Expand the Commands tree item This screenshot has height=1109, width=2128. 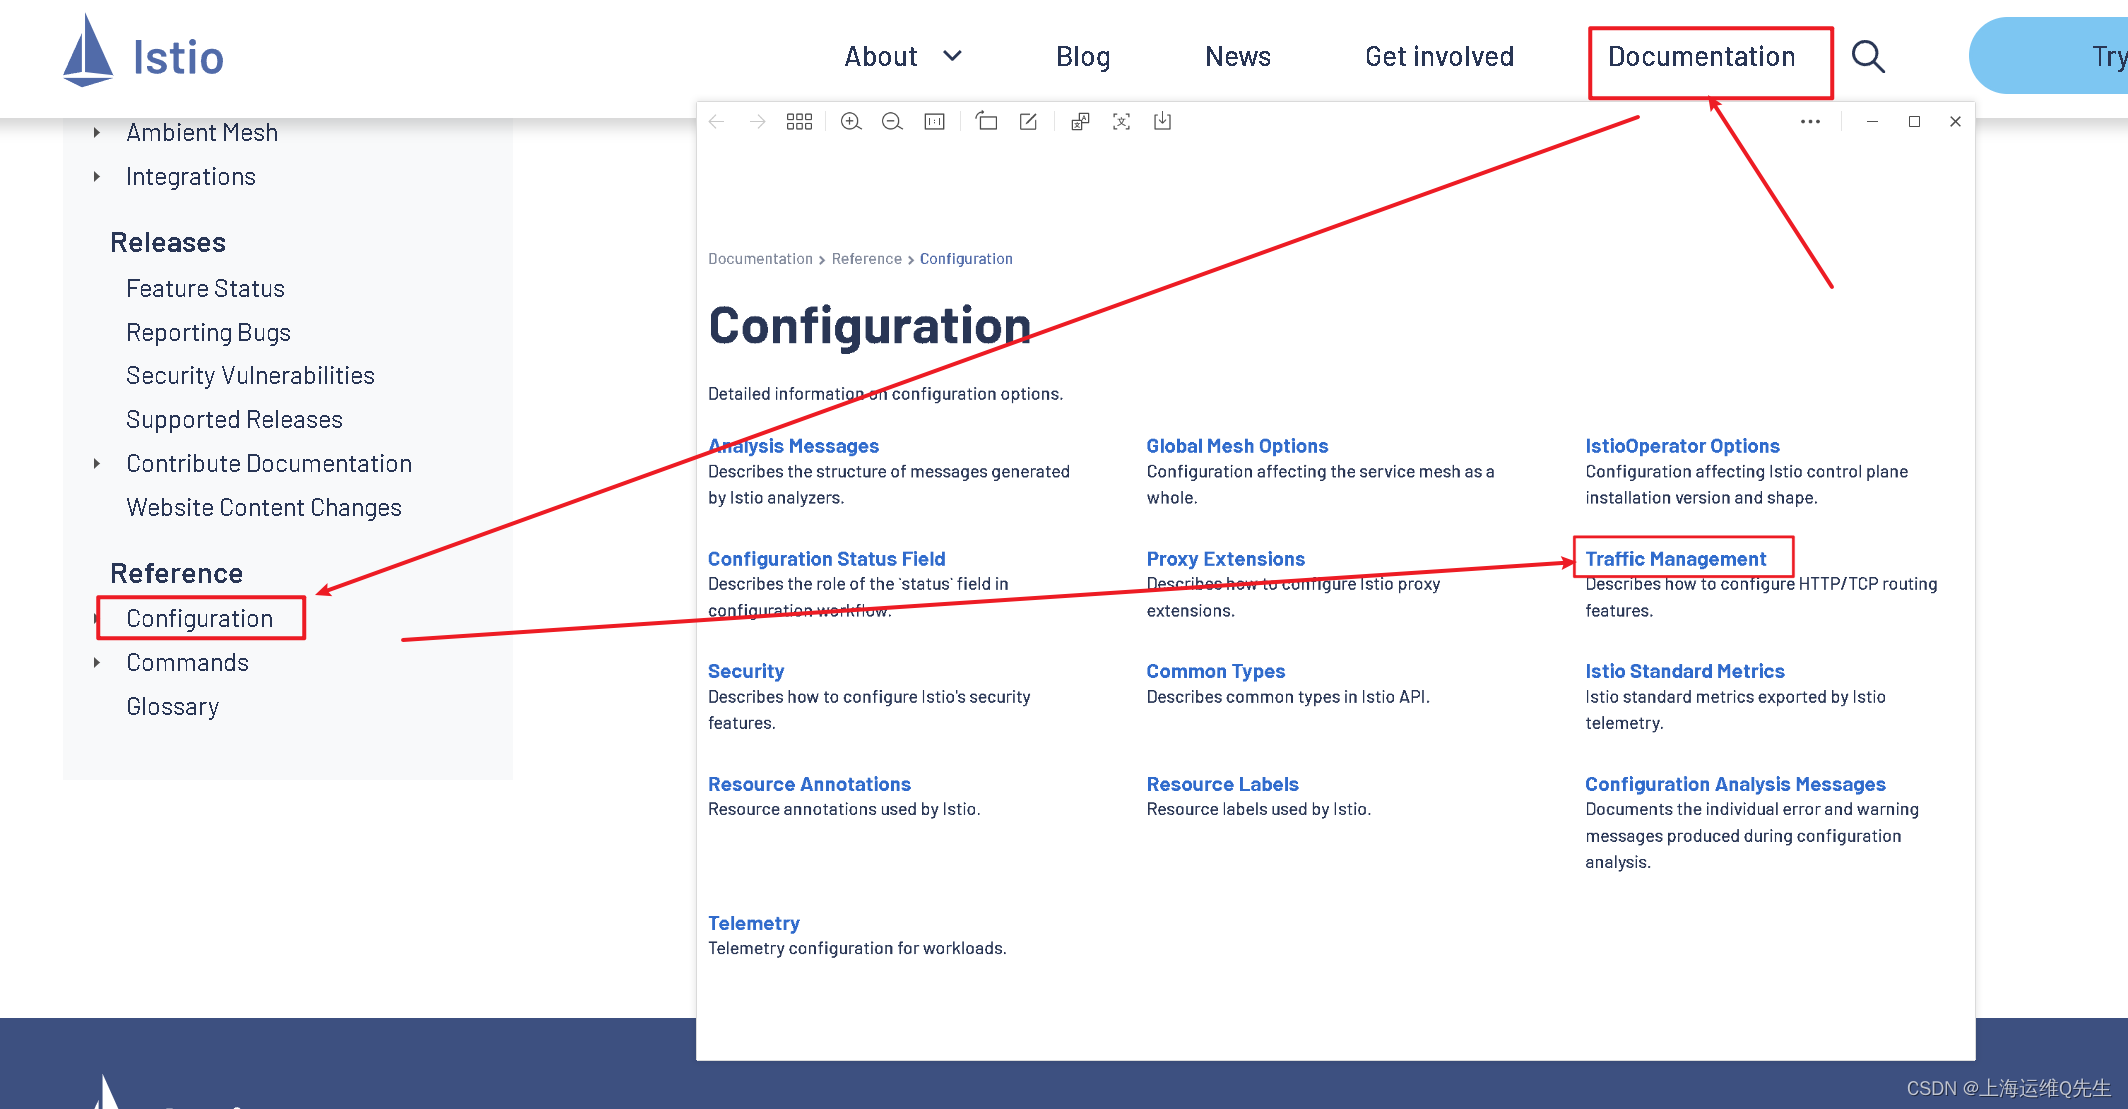(x=97, y=662)
